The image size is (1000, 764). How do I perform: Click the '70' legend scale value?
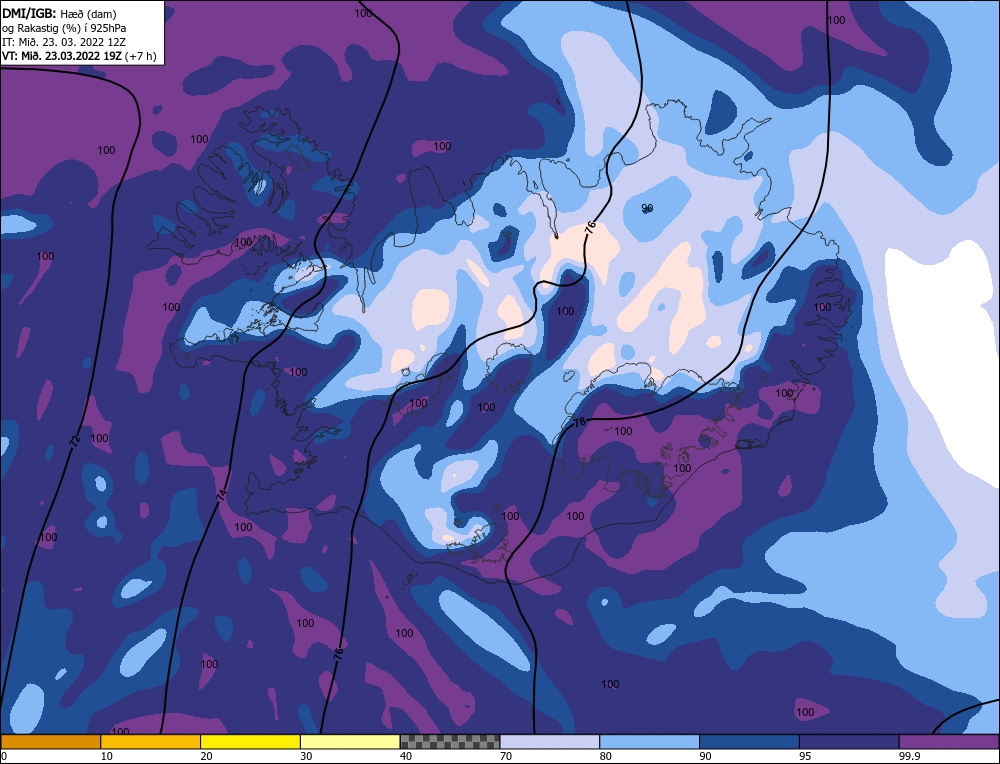click(x=506, y=756)
